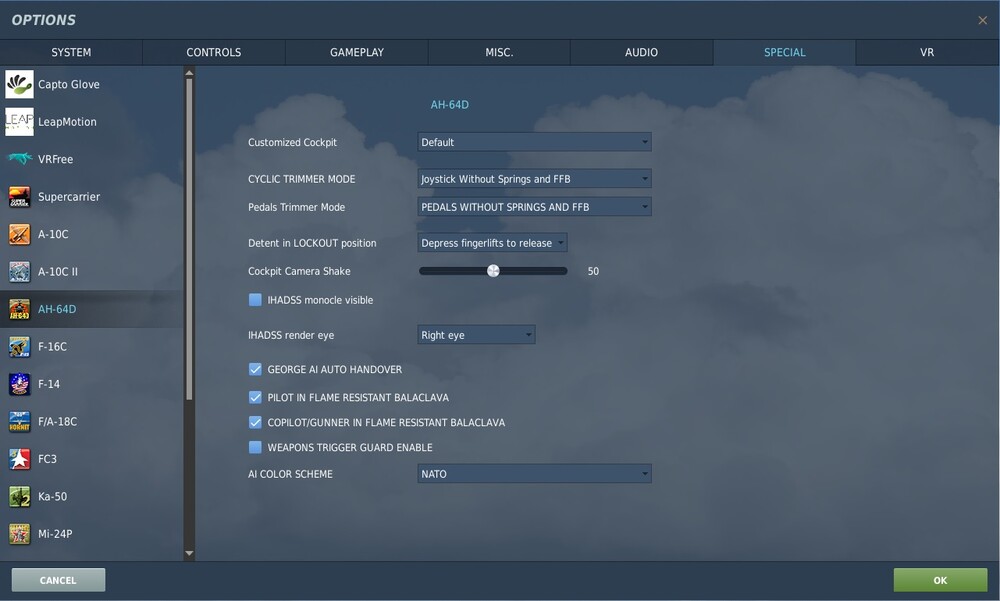Click the LeapMotion module icon
Viewport: 1000px width, 601px height.
coord(19,121)
